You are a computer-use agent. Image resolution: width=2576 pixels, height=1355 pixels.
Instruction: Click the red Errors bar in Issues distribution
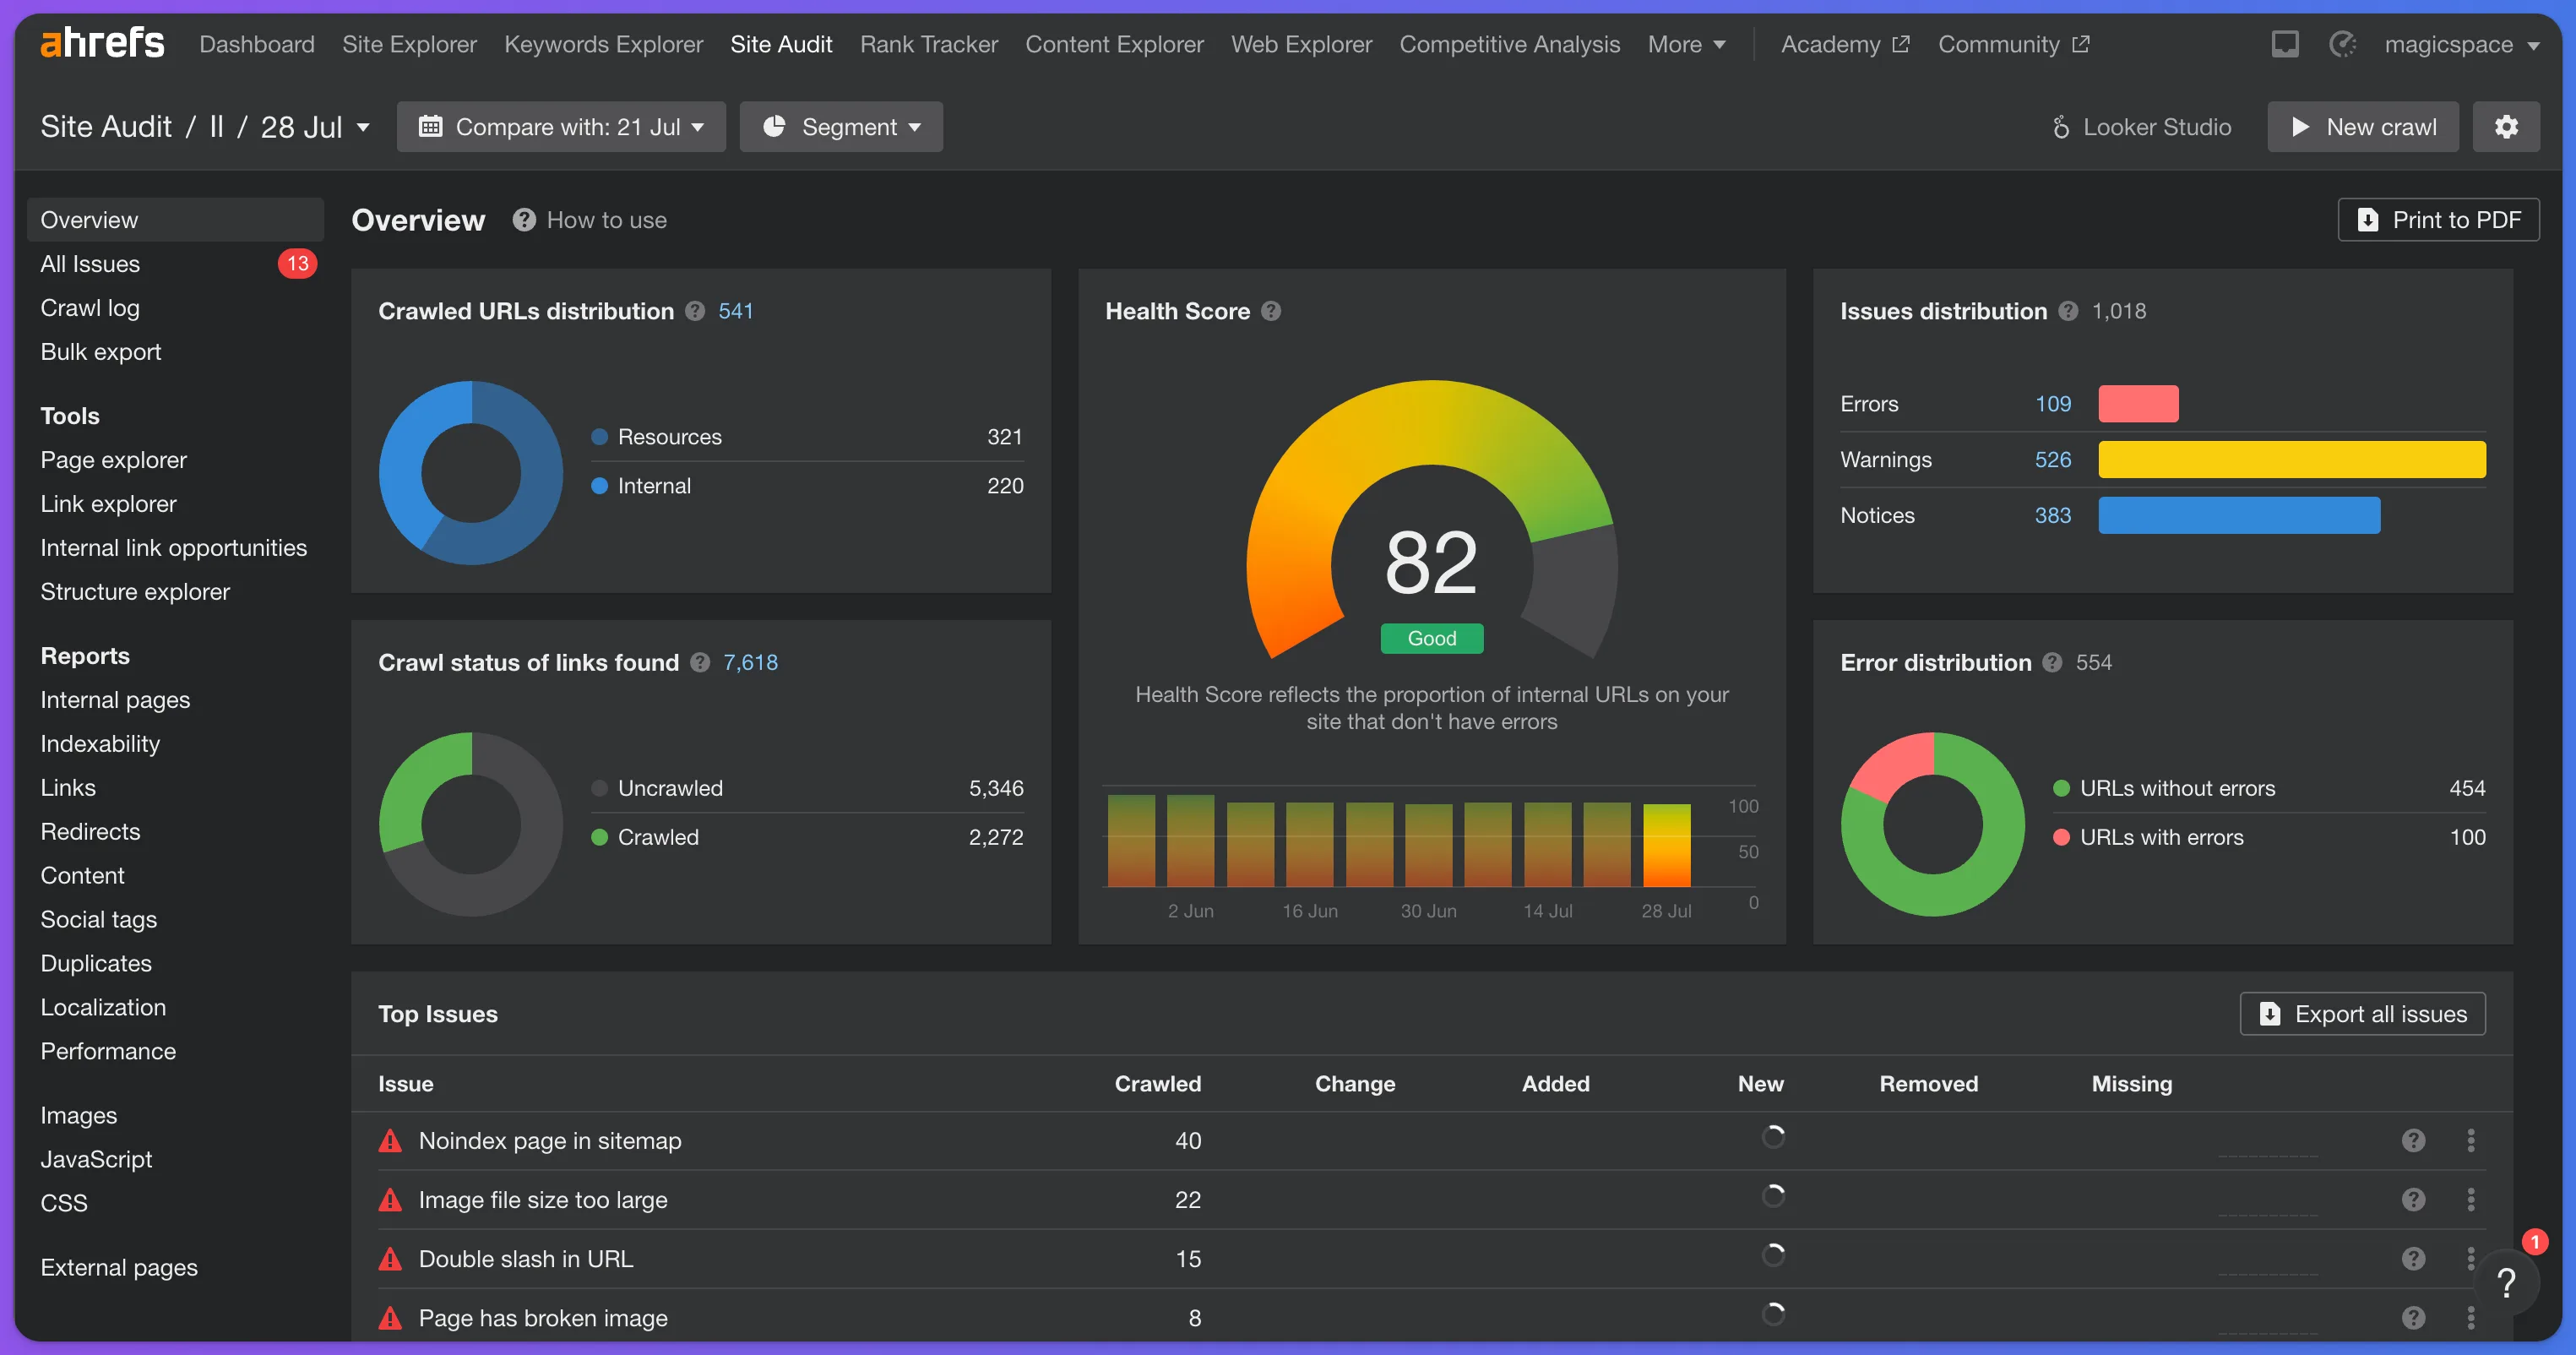coord(2138,404)
